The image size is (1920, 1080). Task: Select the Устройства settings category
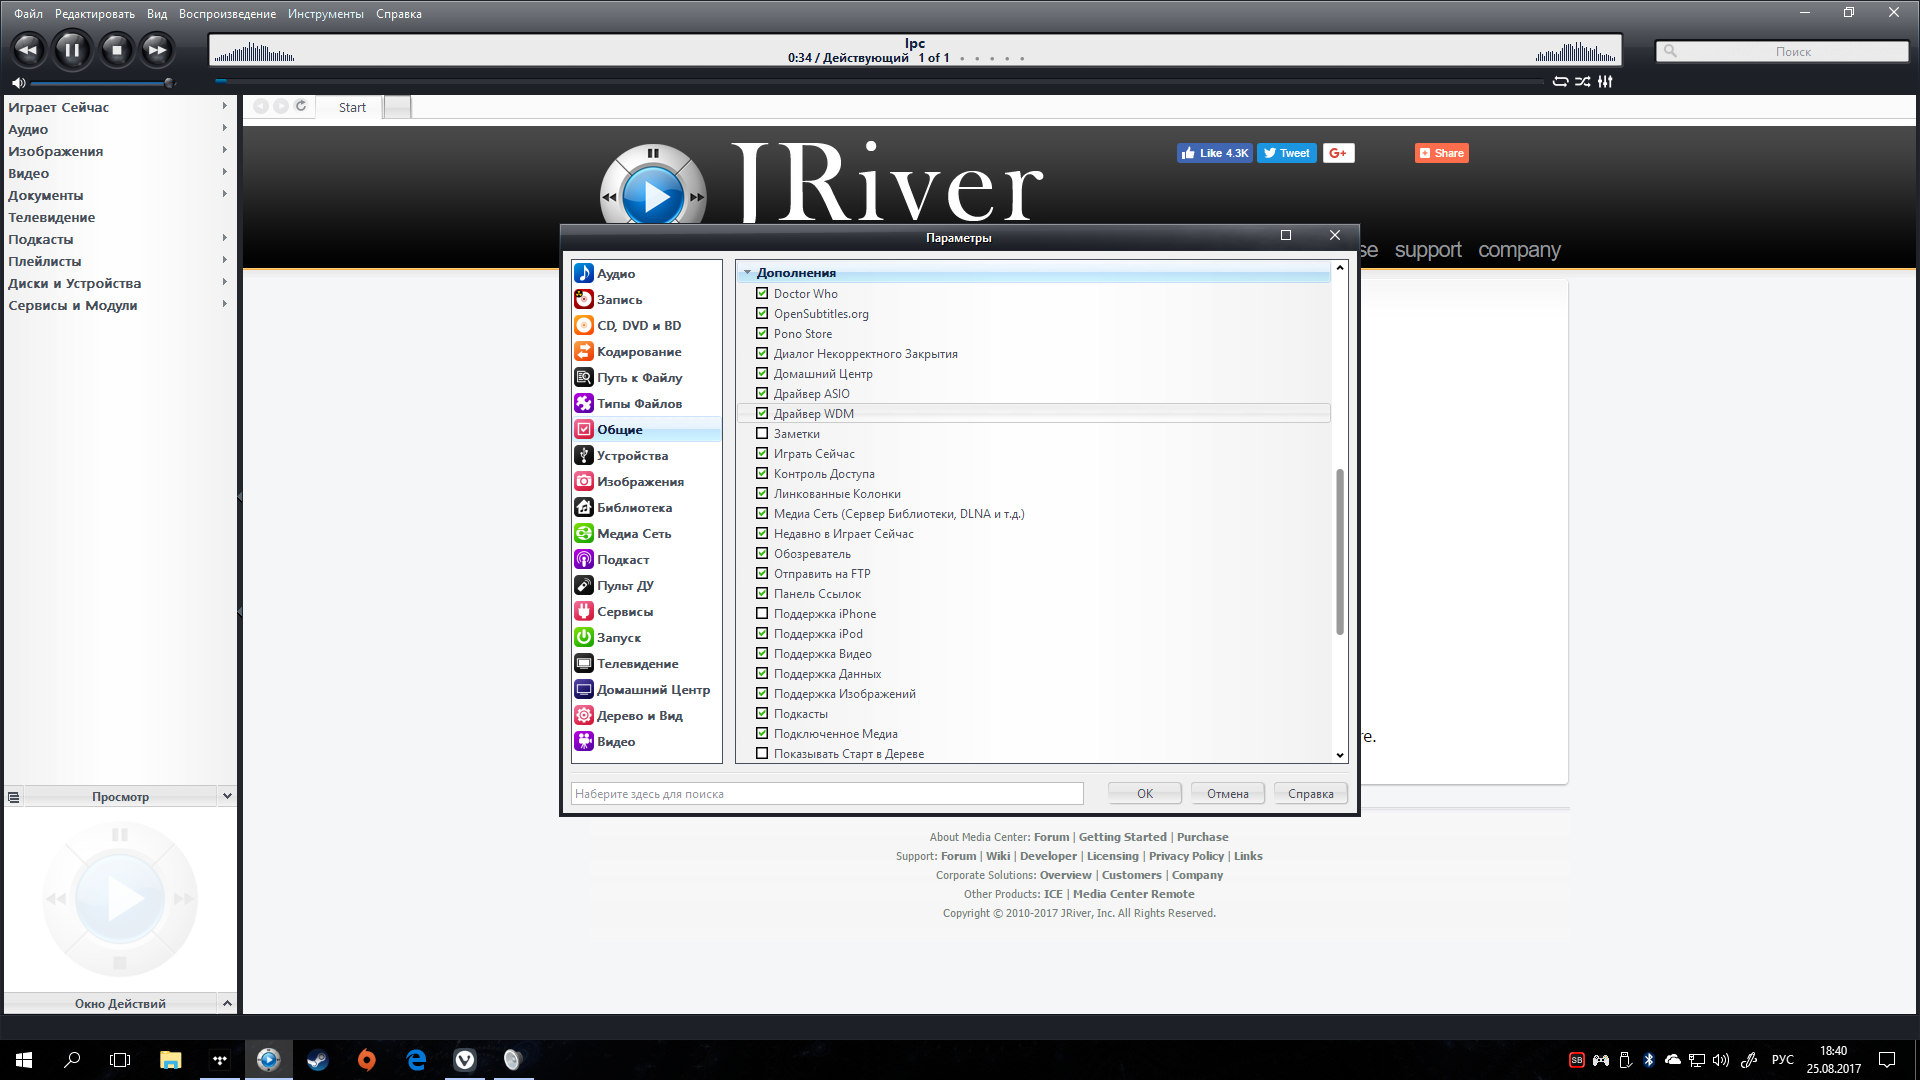[x=646, y=455]
